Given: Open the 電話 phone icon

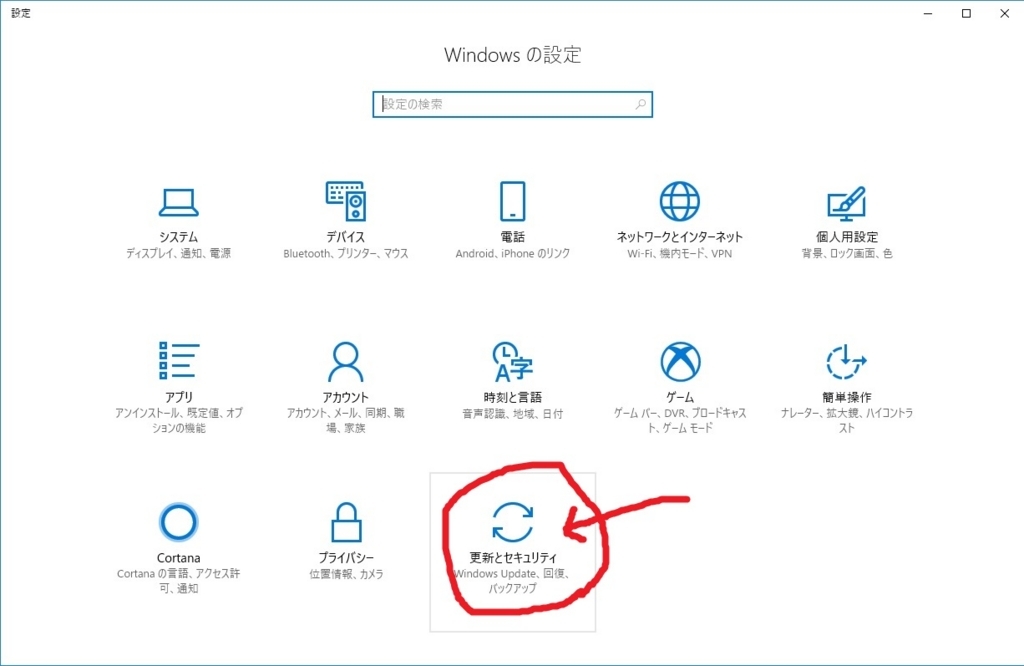Looking at the screenshot, I should point(513,201).
